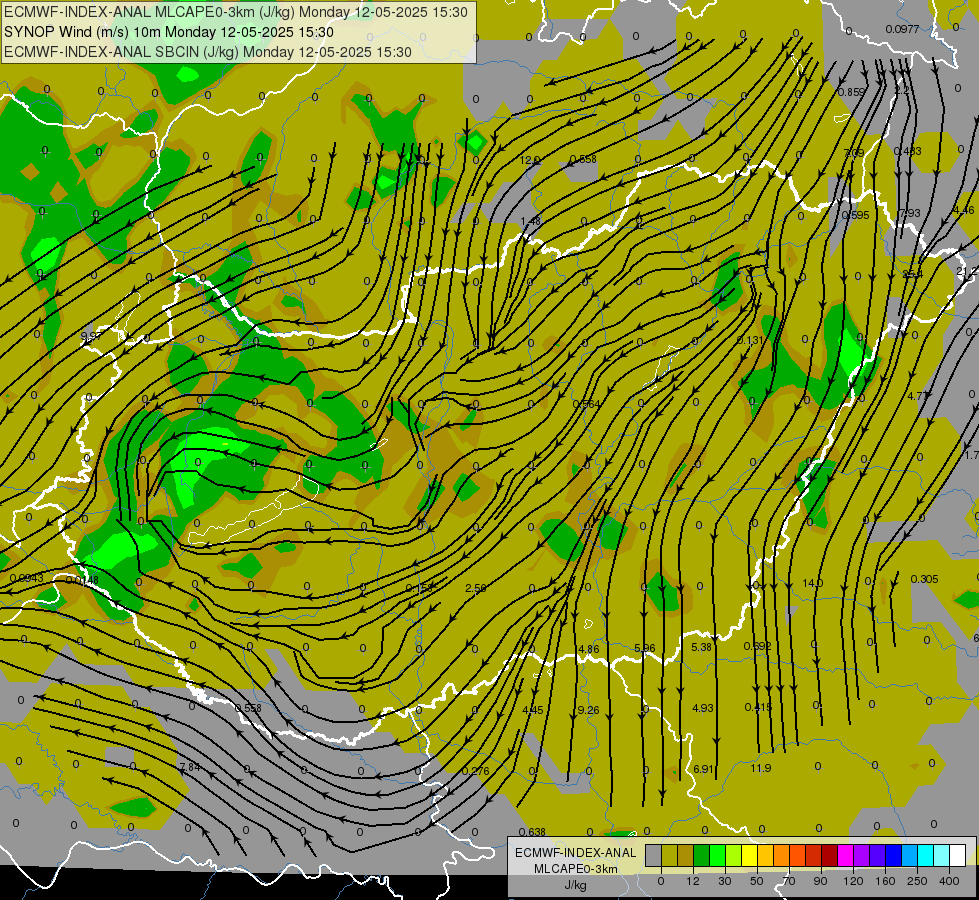Click the legend tick label 30
This screenshot has height=900, width=979.
click(725, 881)
